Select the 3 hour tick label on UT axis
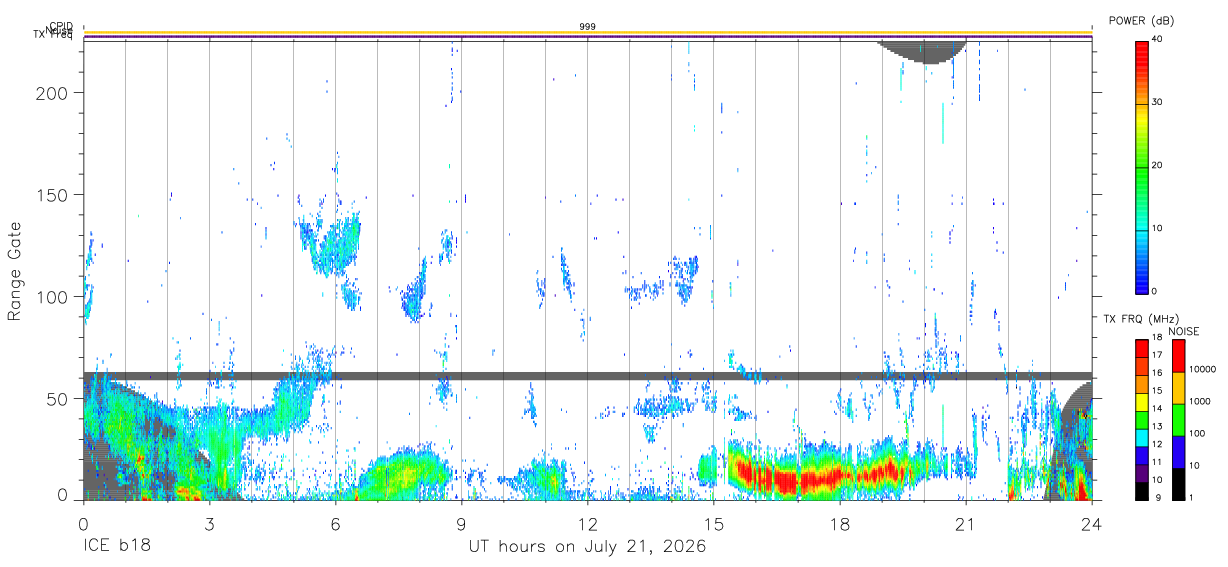 coord(210,523)
